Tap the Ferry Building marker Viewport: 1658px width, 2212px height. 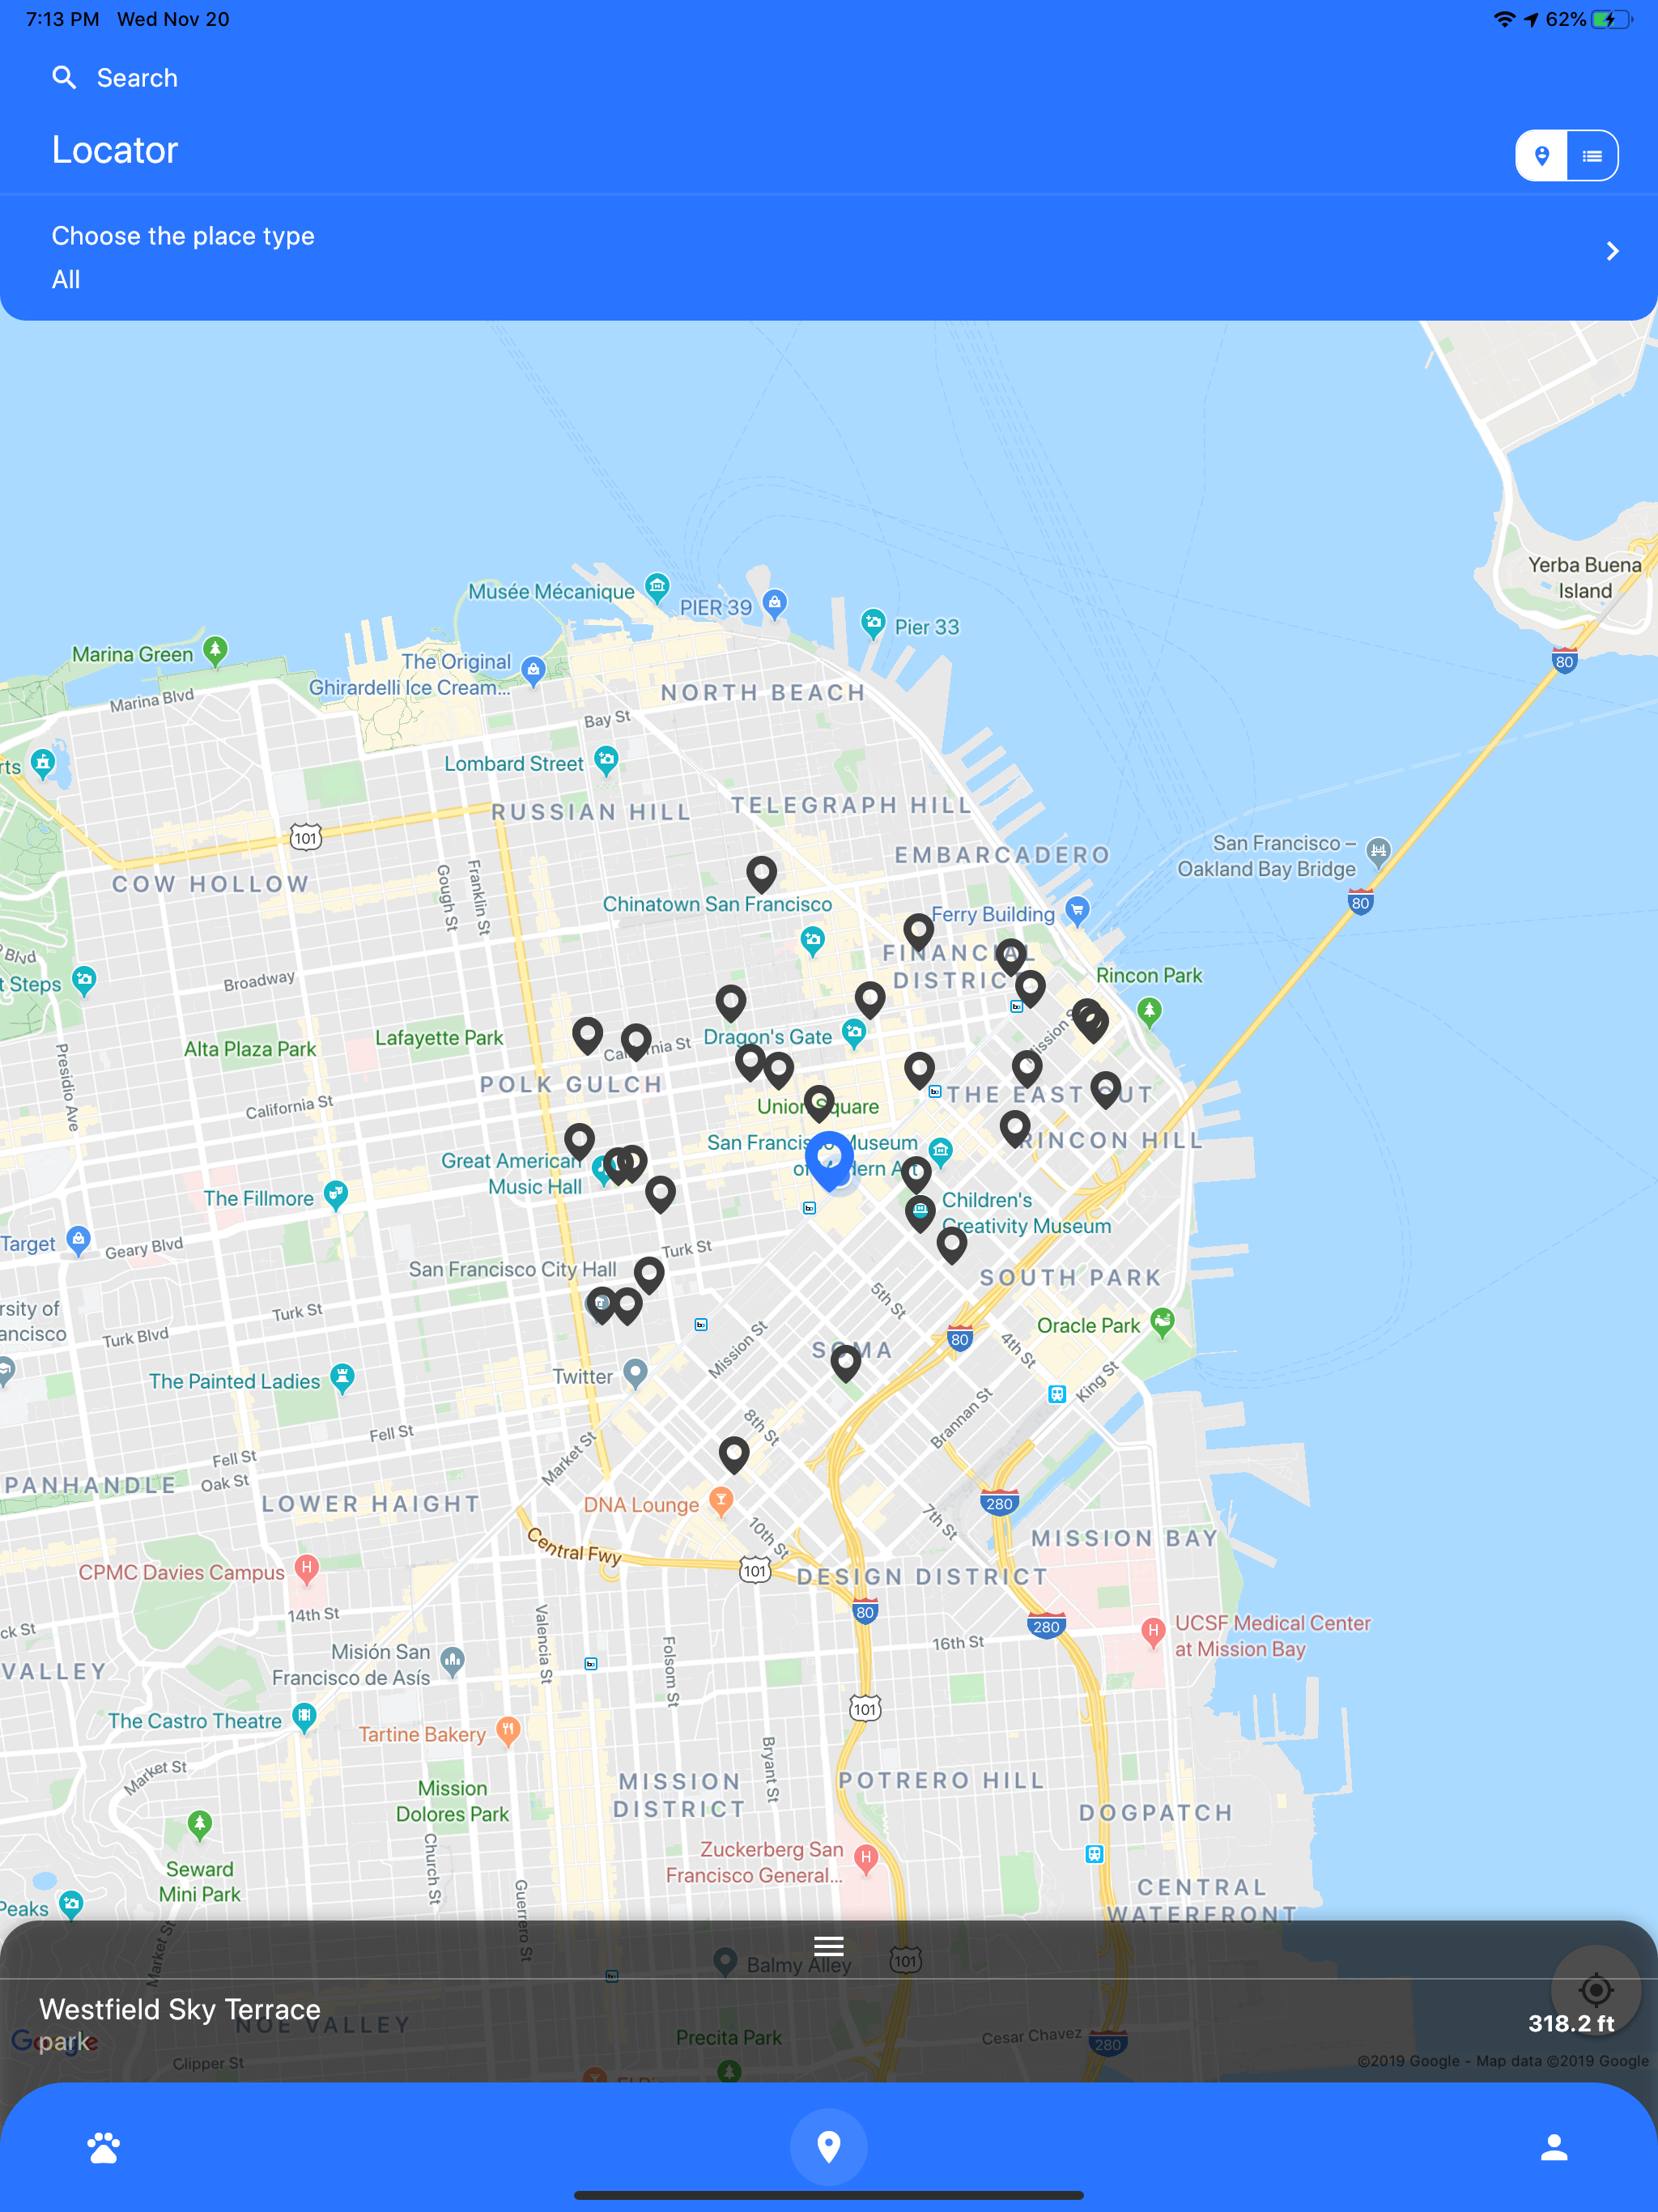[x=1077, y=910]
